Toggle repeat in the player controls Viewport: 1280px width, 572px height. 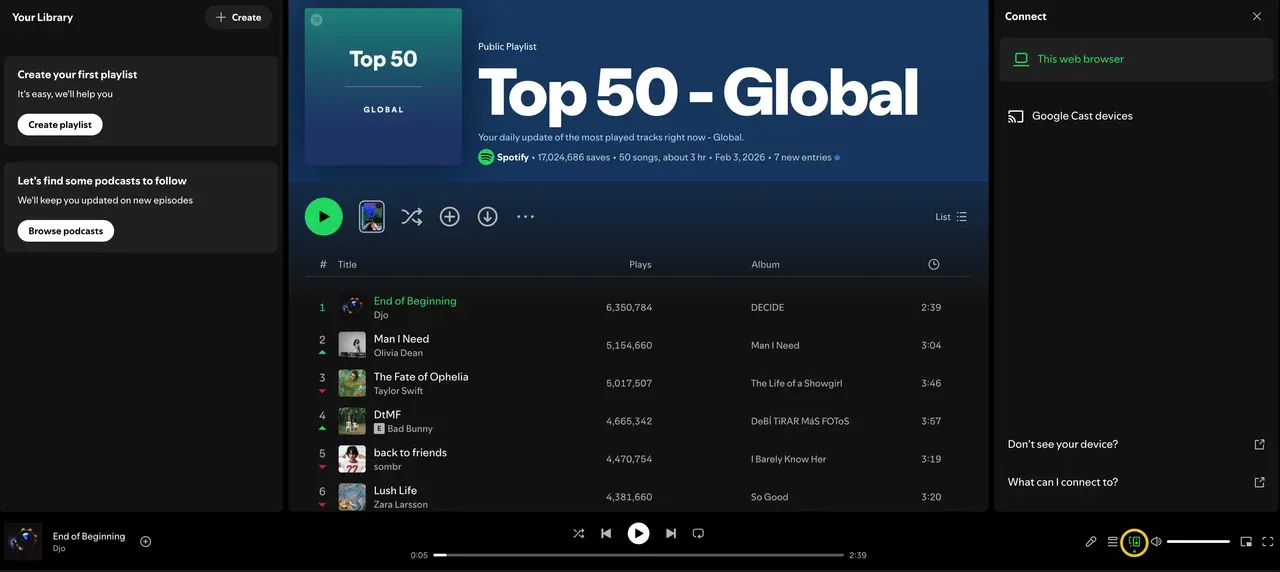[698, 534]
